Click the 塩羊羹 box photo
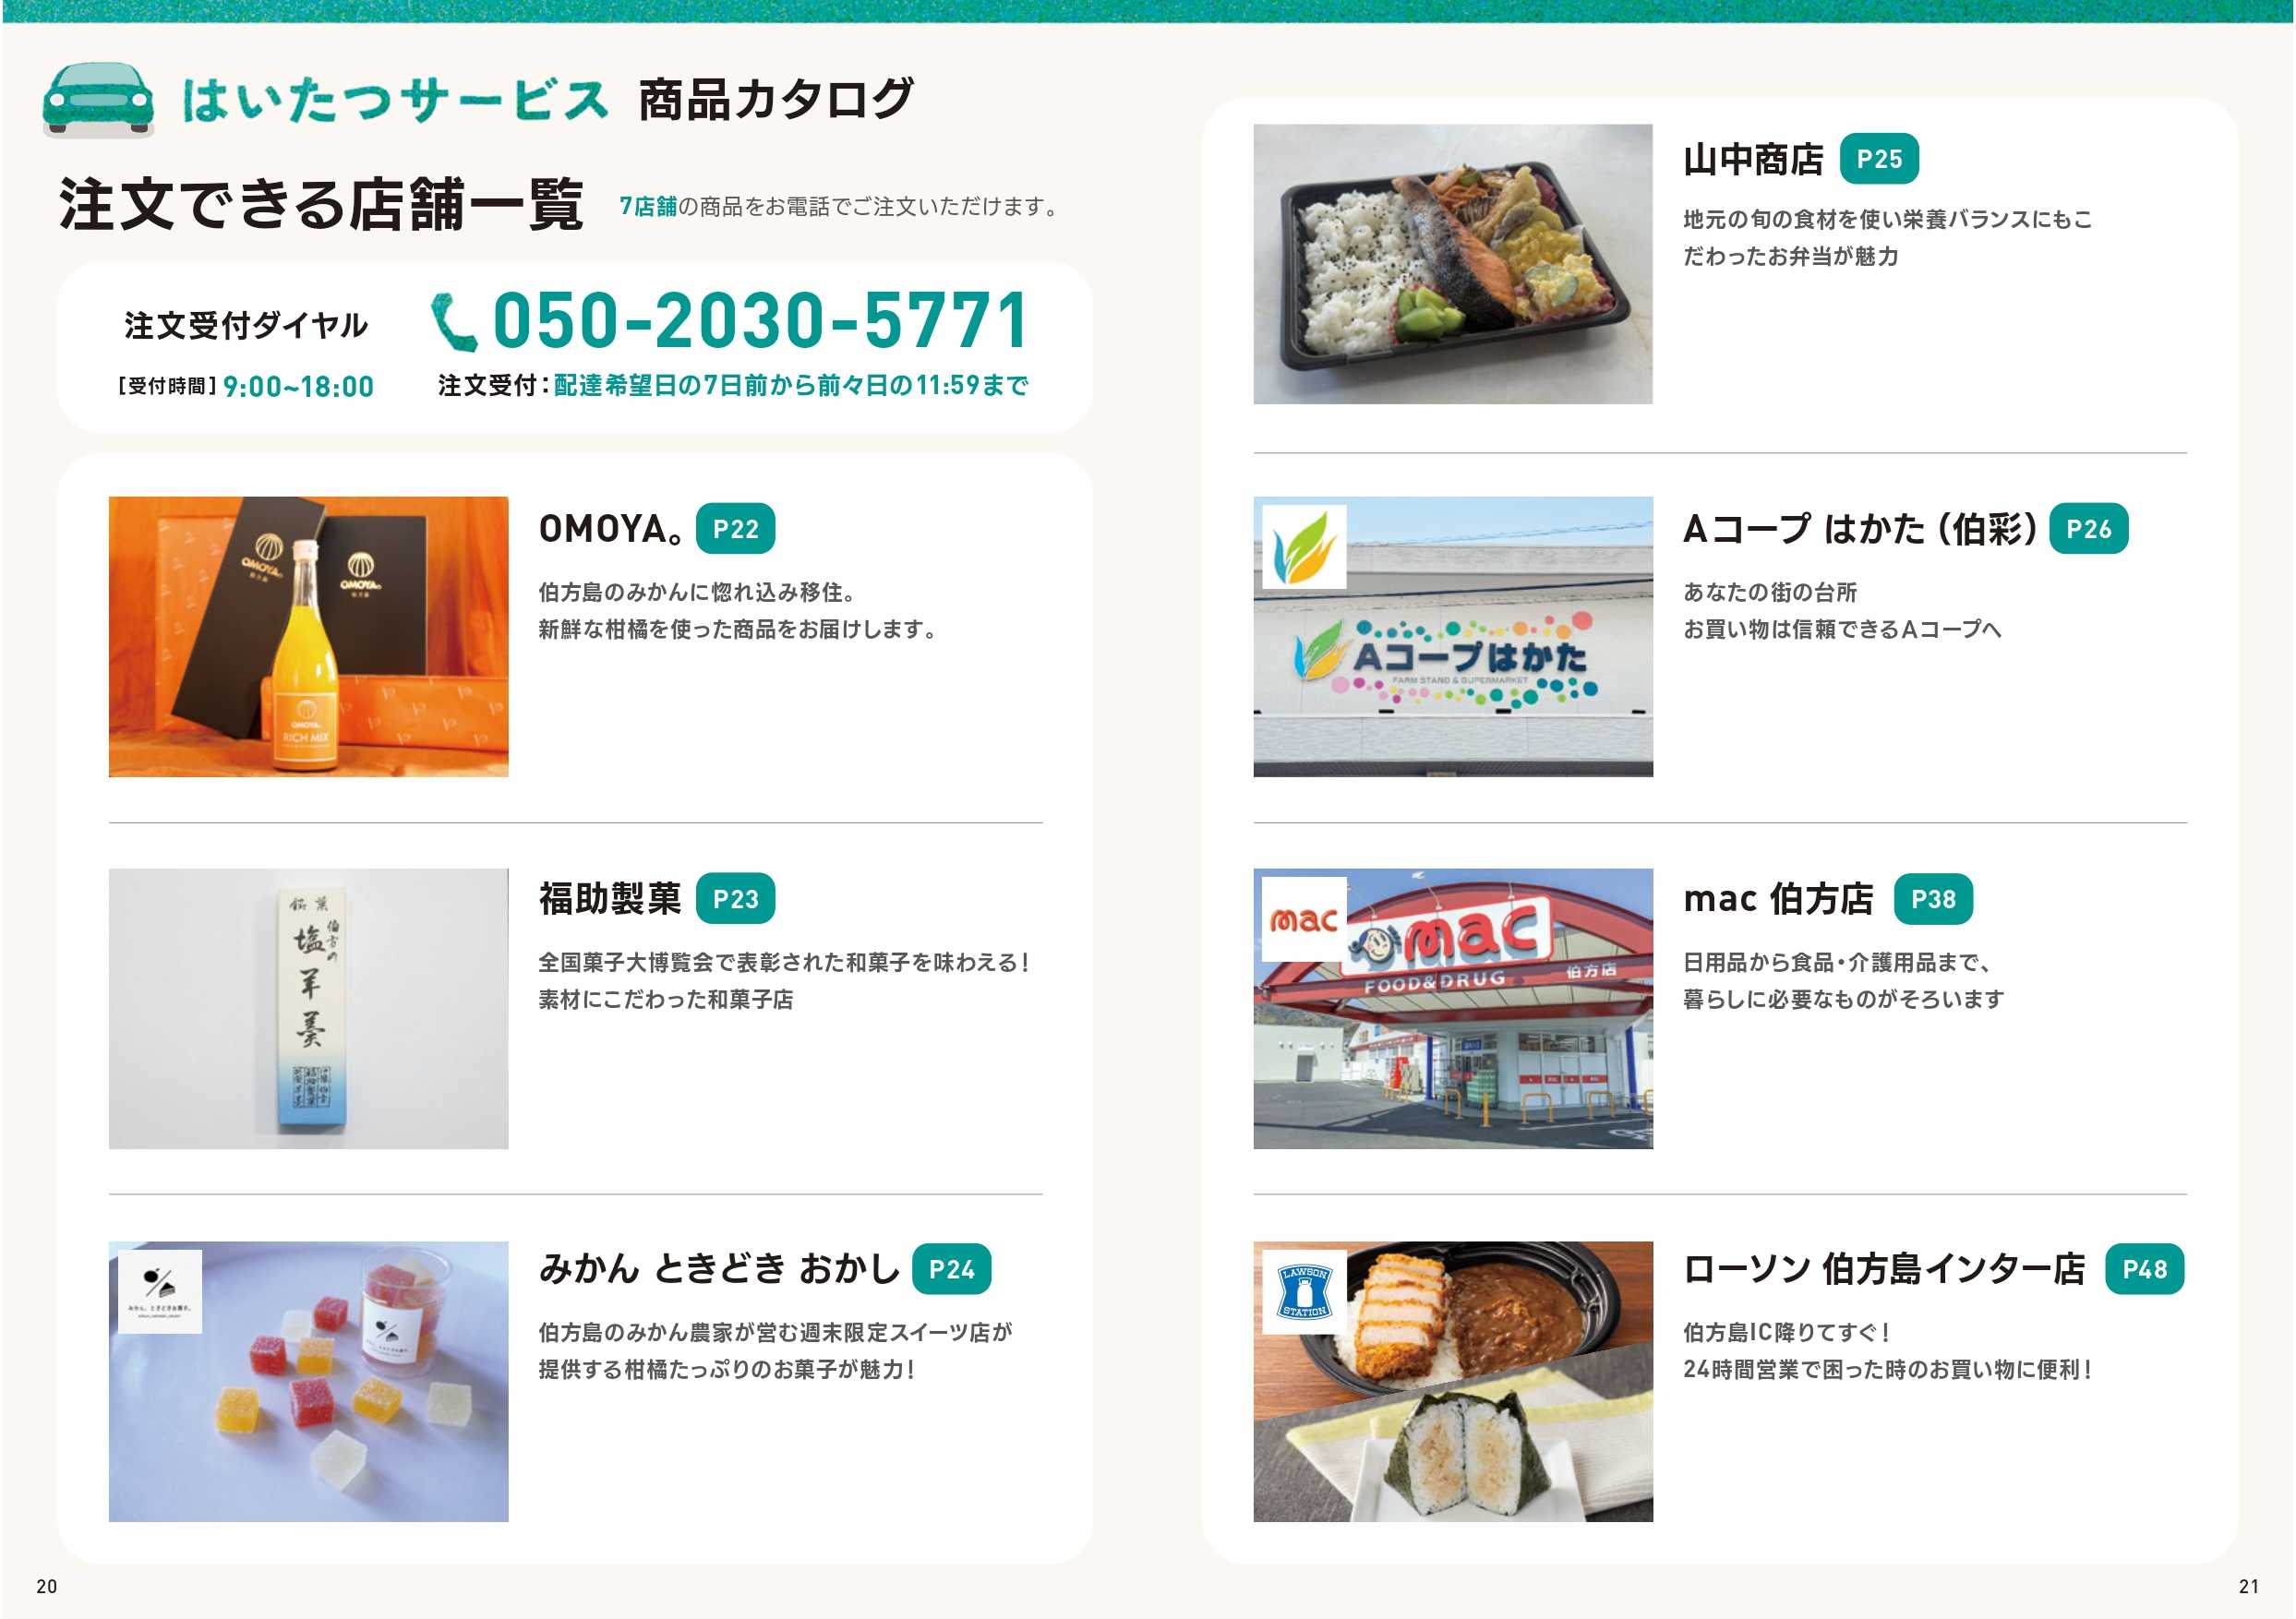 tap(308, 1008)
